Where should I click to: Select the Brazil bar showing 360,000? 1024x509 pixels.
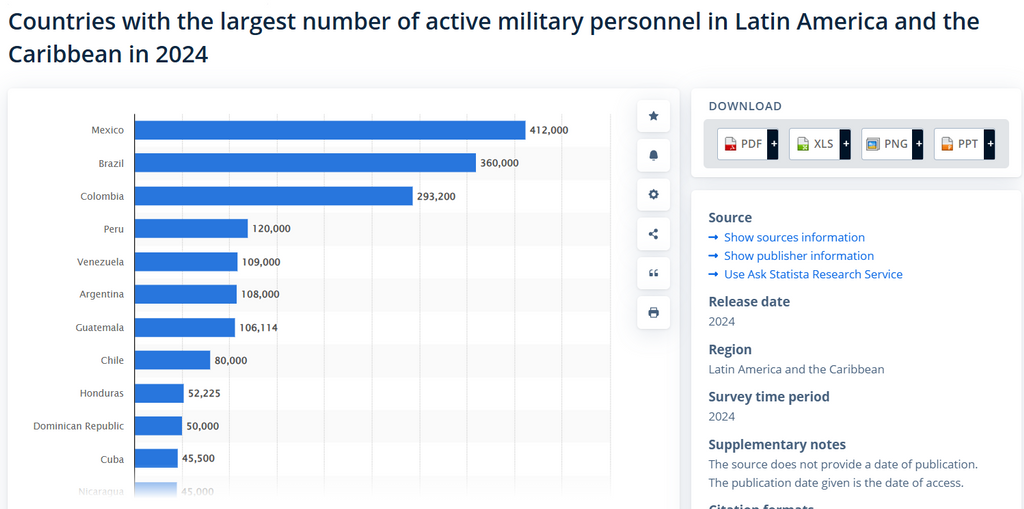point(305,162)
